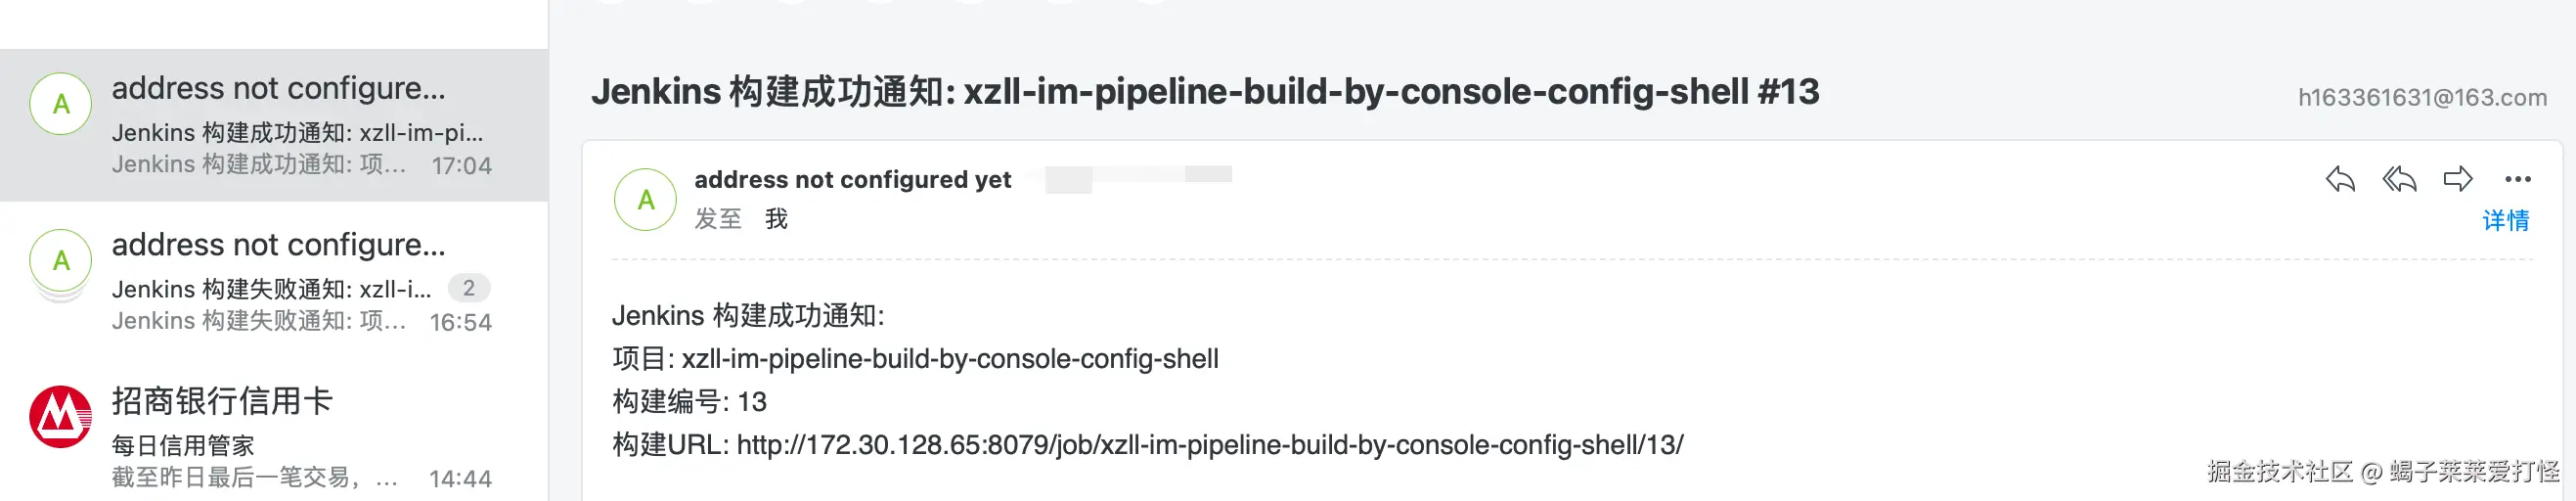
Task: Click the avatar of the 17:04 email
Action: [x=61, y=104]
